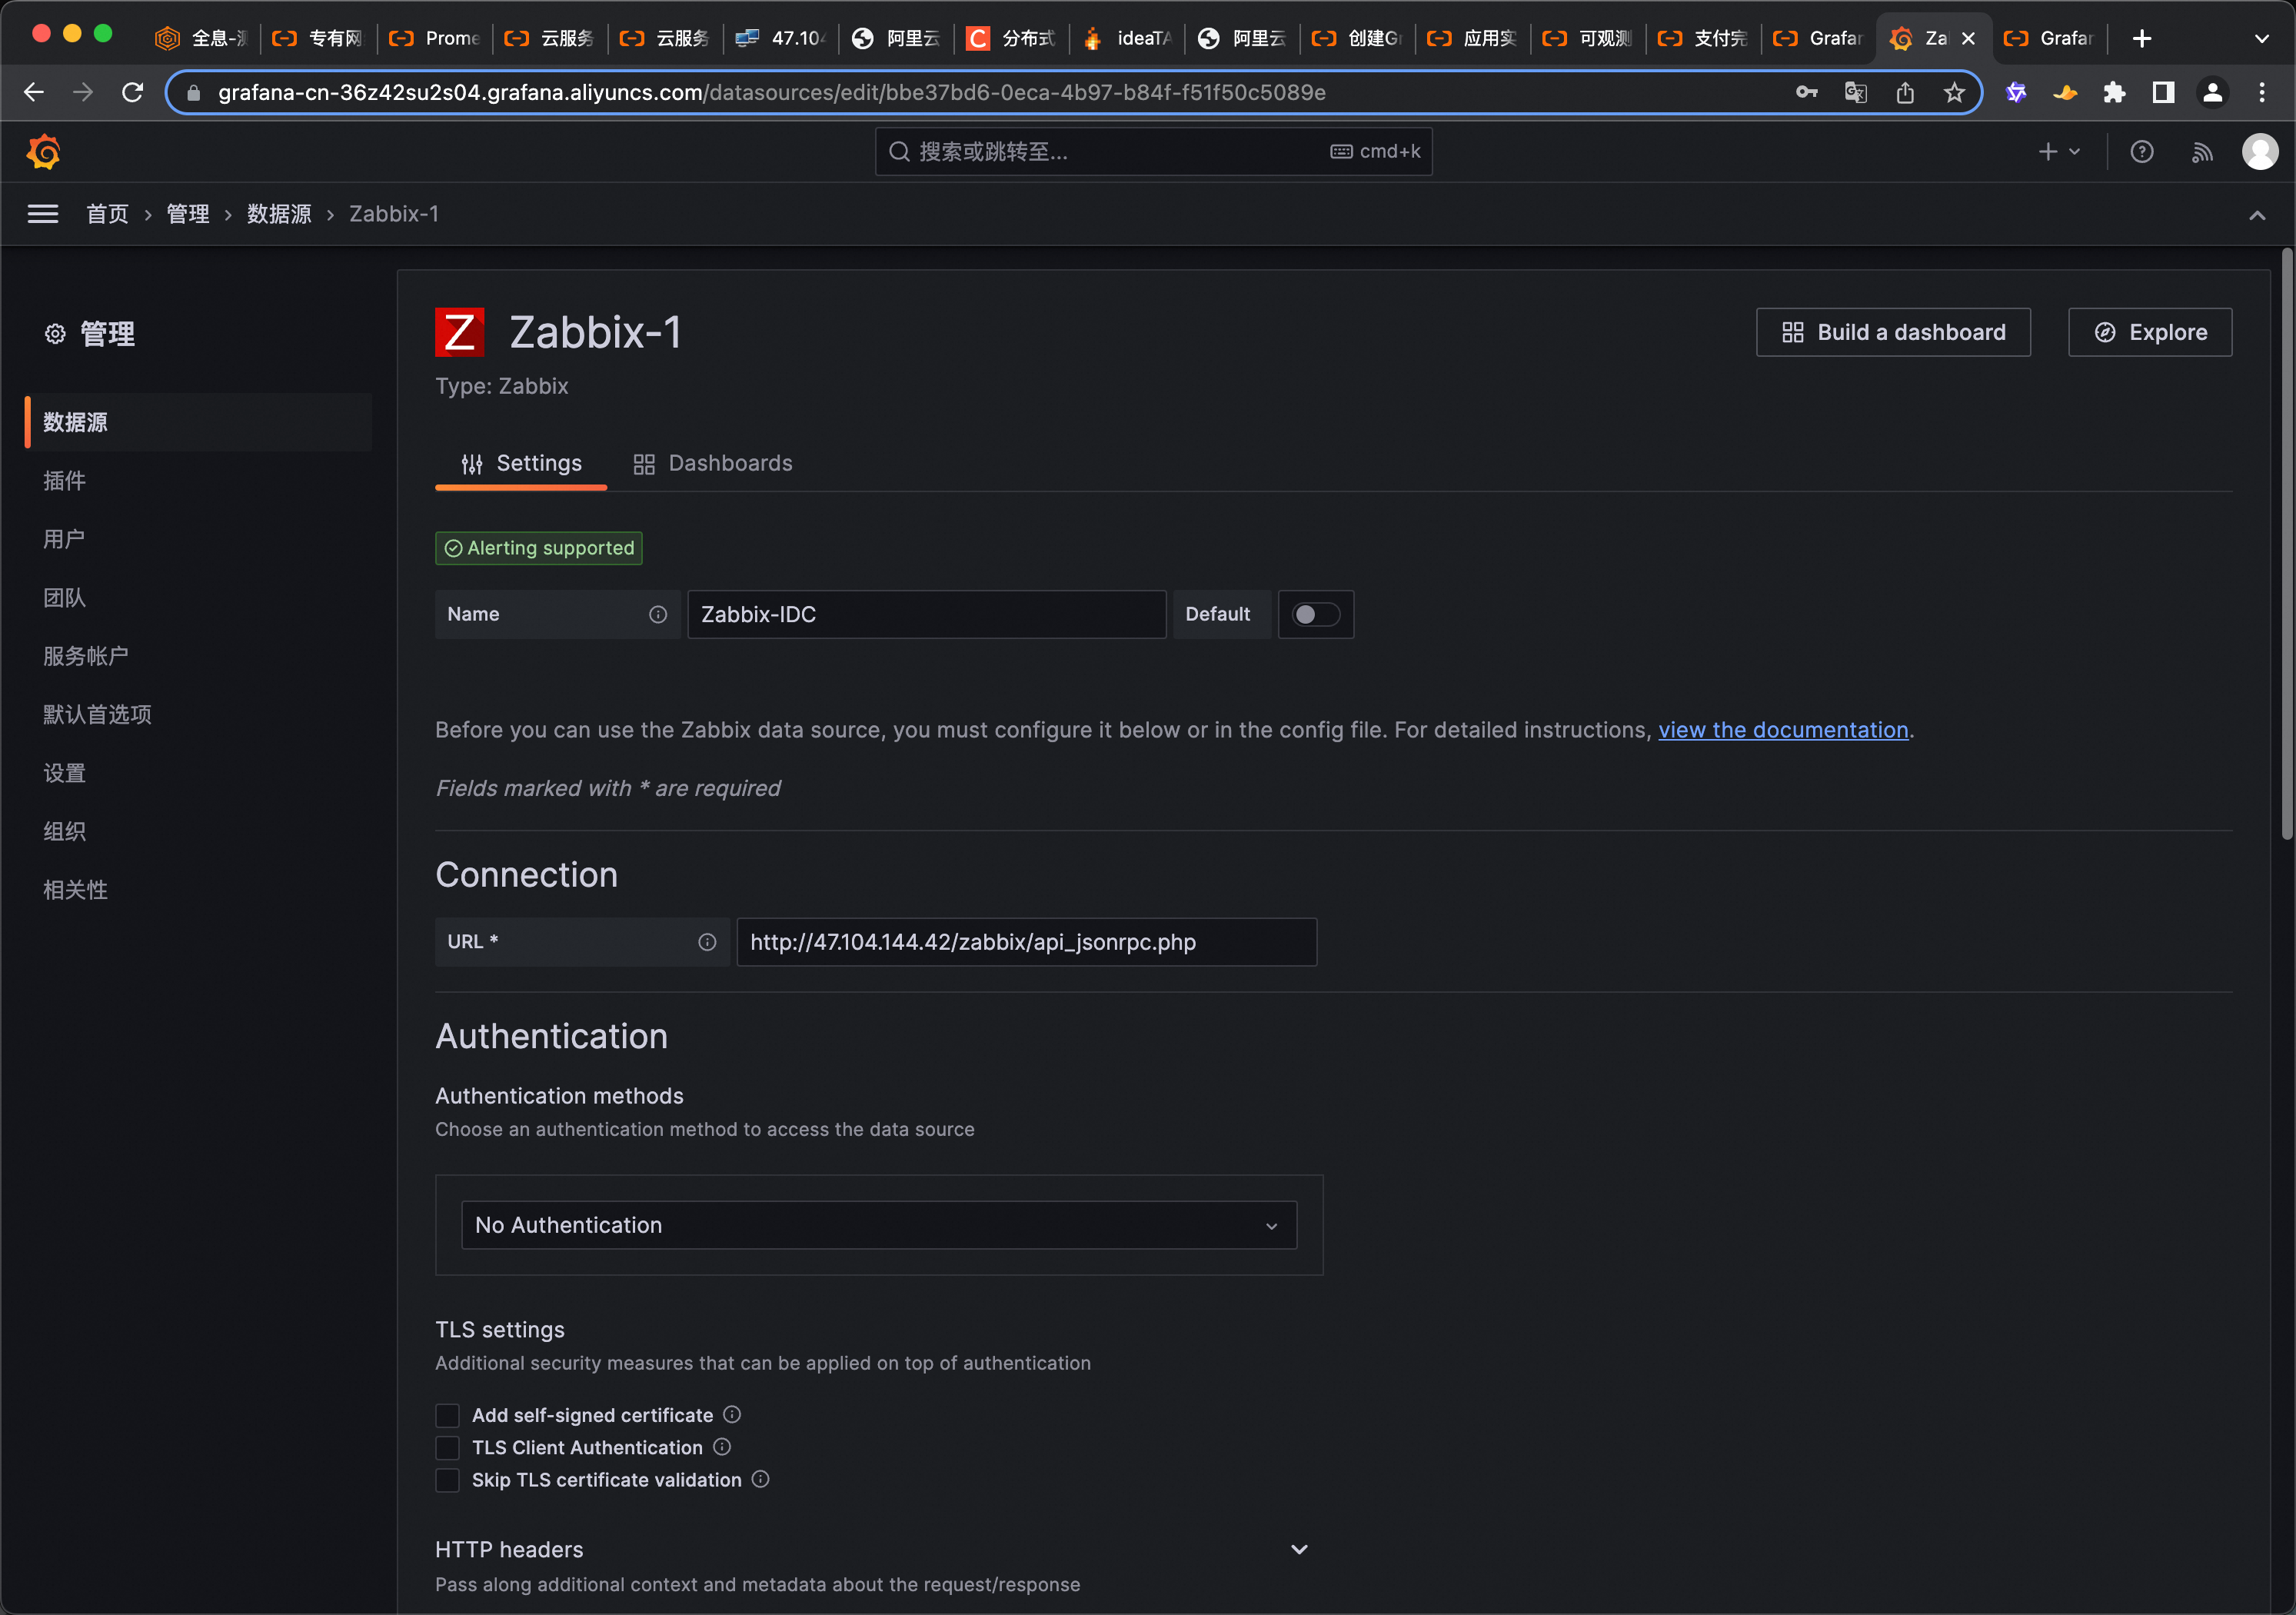Open the plus add-new dropdown in header
The height and width of the screenshot is (1615, 2296).
tap(2058, 152)
